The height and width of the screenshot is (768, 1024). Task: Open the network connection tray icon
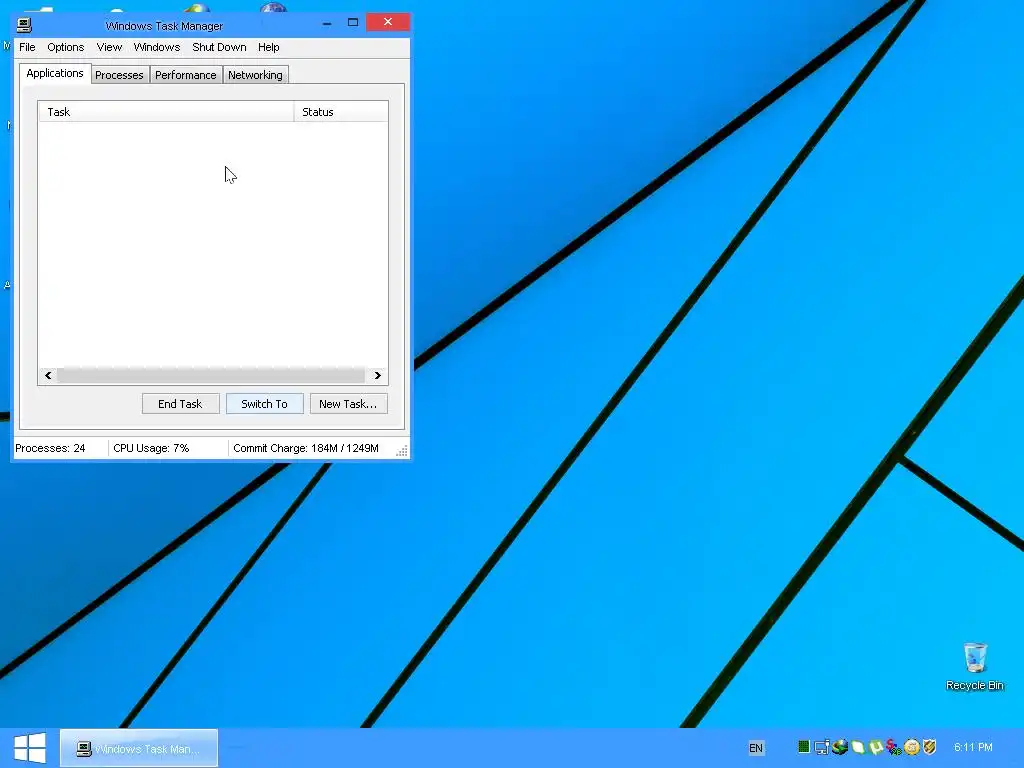(822, 746)
